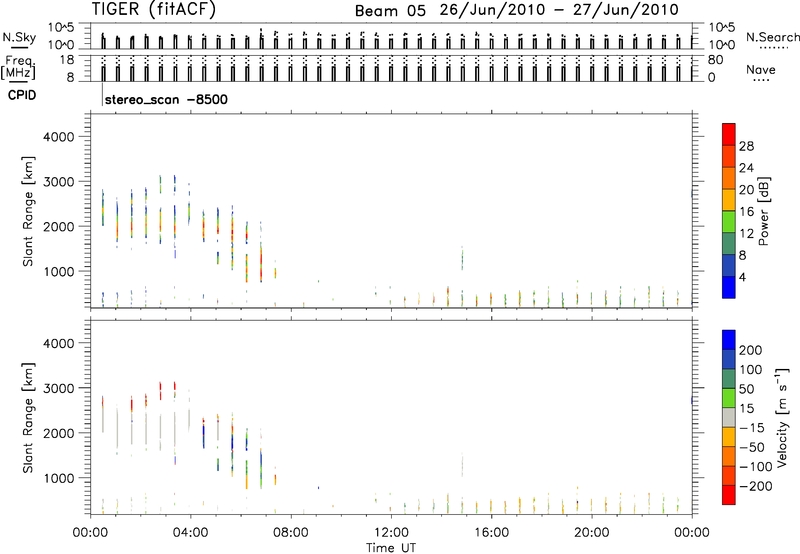800x554 pixels.
Task: Click the '200' tick label on velocity colorbar
Action: (x=751, y=350)
